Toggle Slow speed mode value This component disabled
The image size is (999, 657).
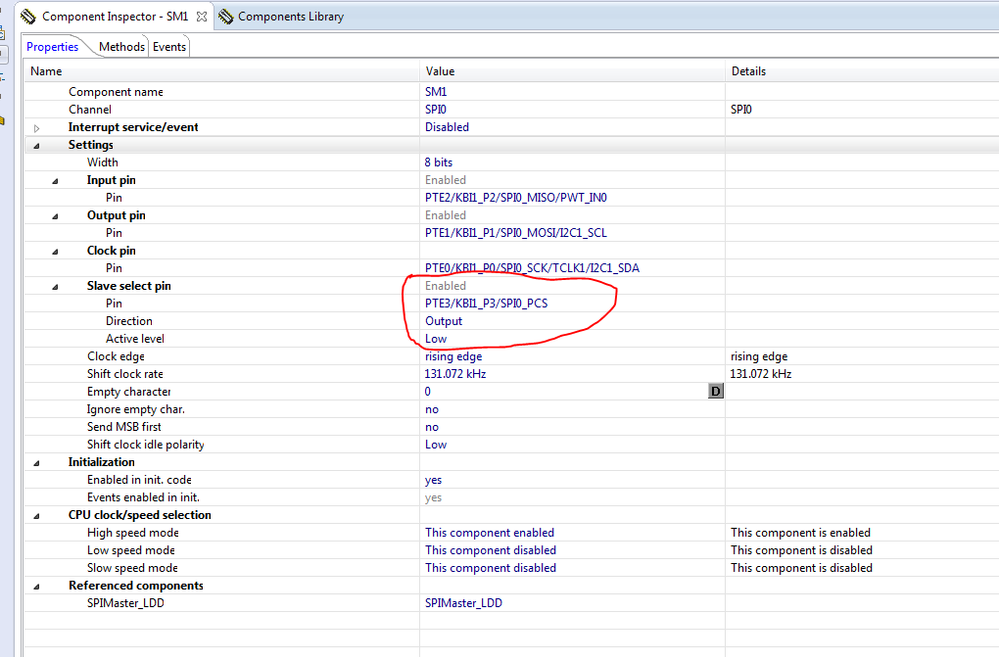pyautogui.click(x=491, y=568)
